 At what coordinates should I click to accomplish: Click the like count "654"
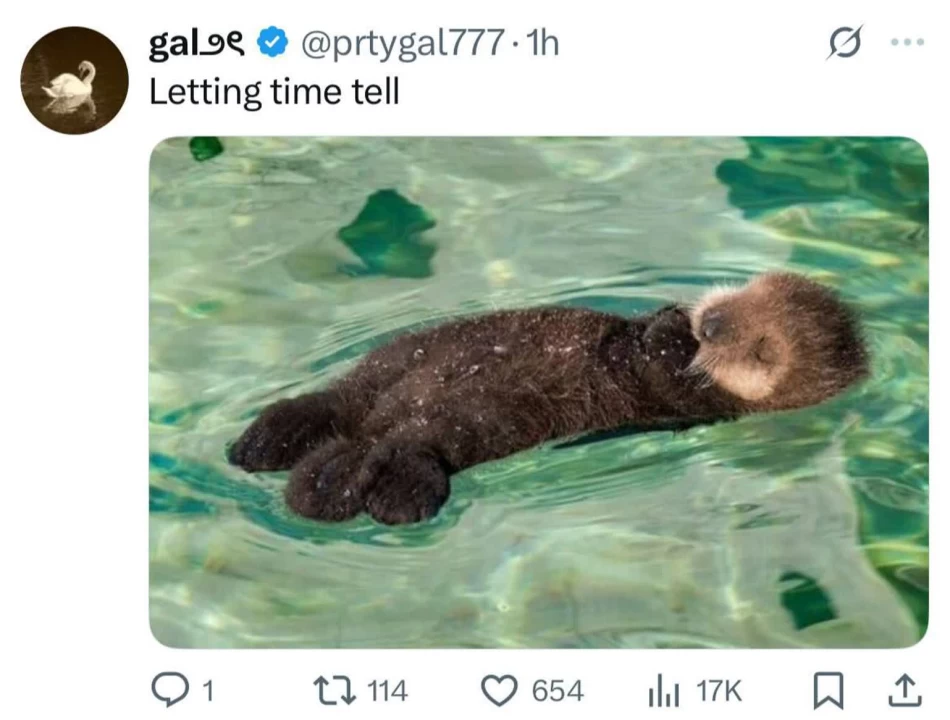pos(557,690)
